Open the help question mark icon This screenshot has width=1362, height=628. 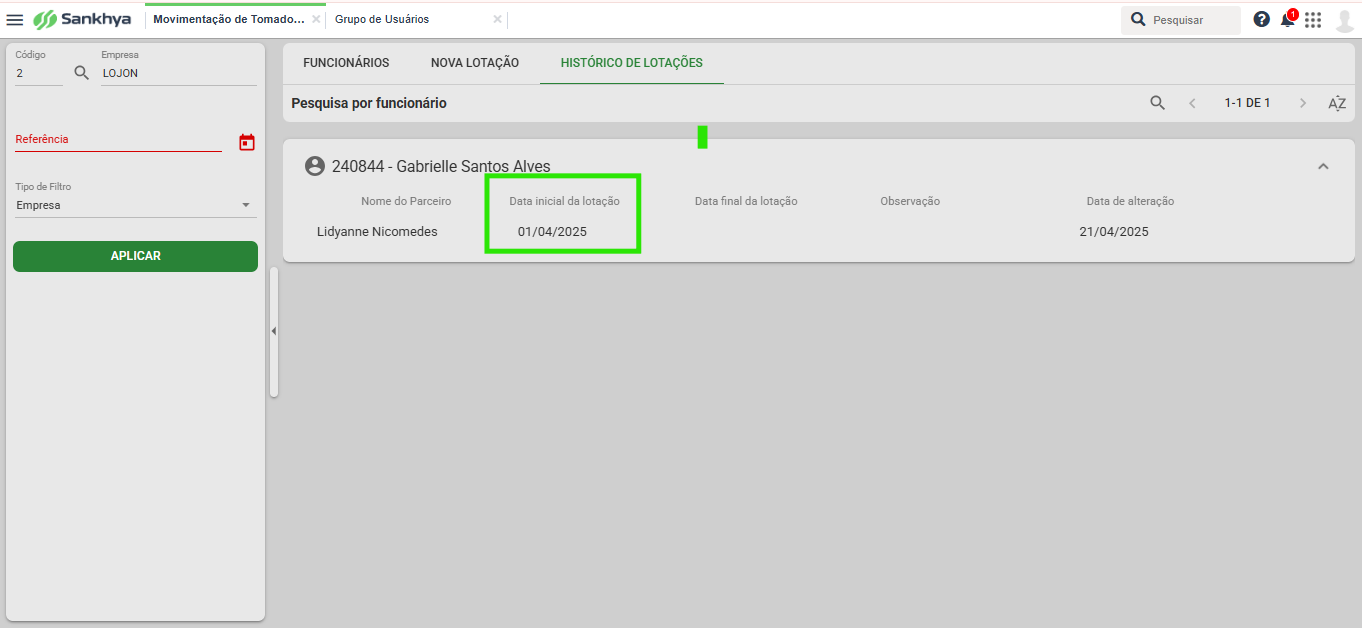click(1262, 19)
